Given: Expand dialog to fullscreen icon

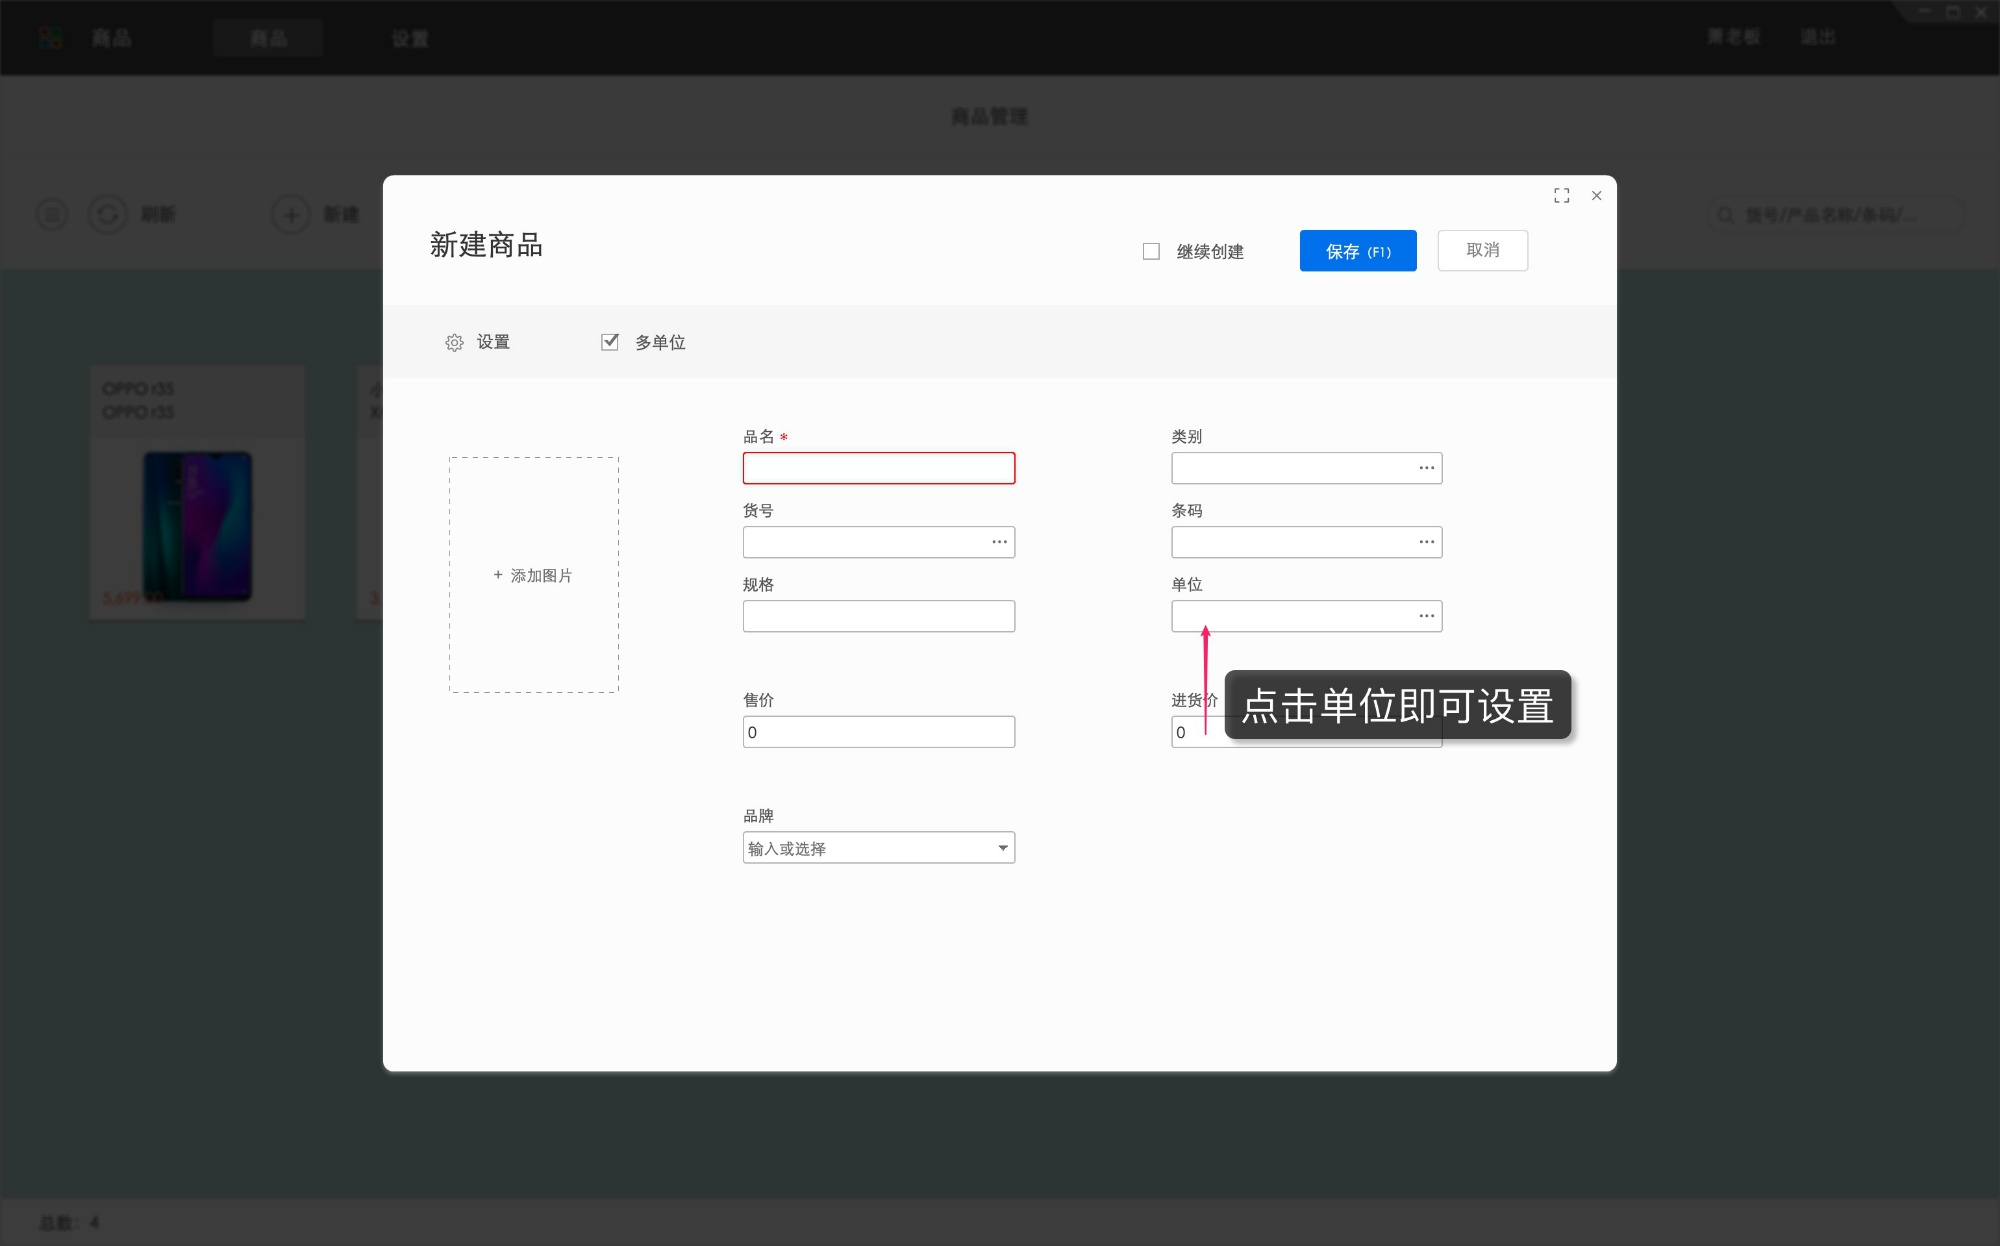Looking at the screenshot, I should [1561, 196].
